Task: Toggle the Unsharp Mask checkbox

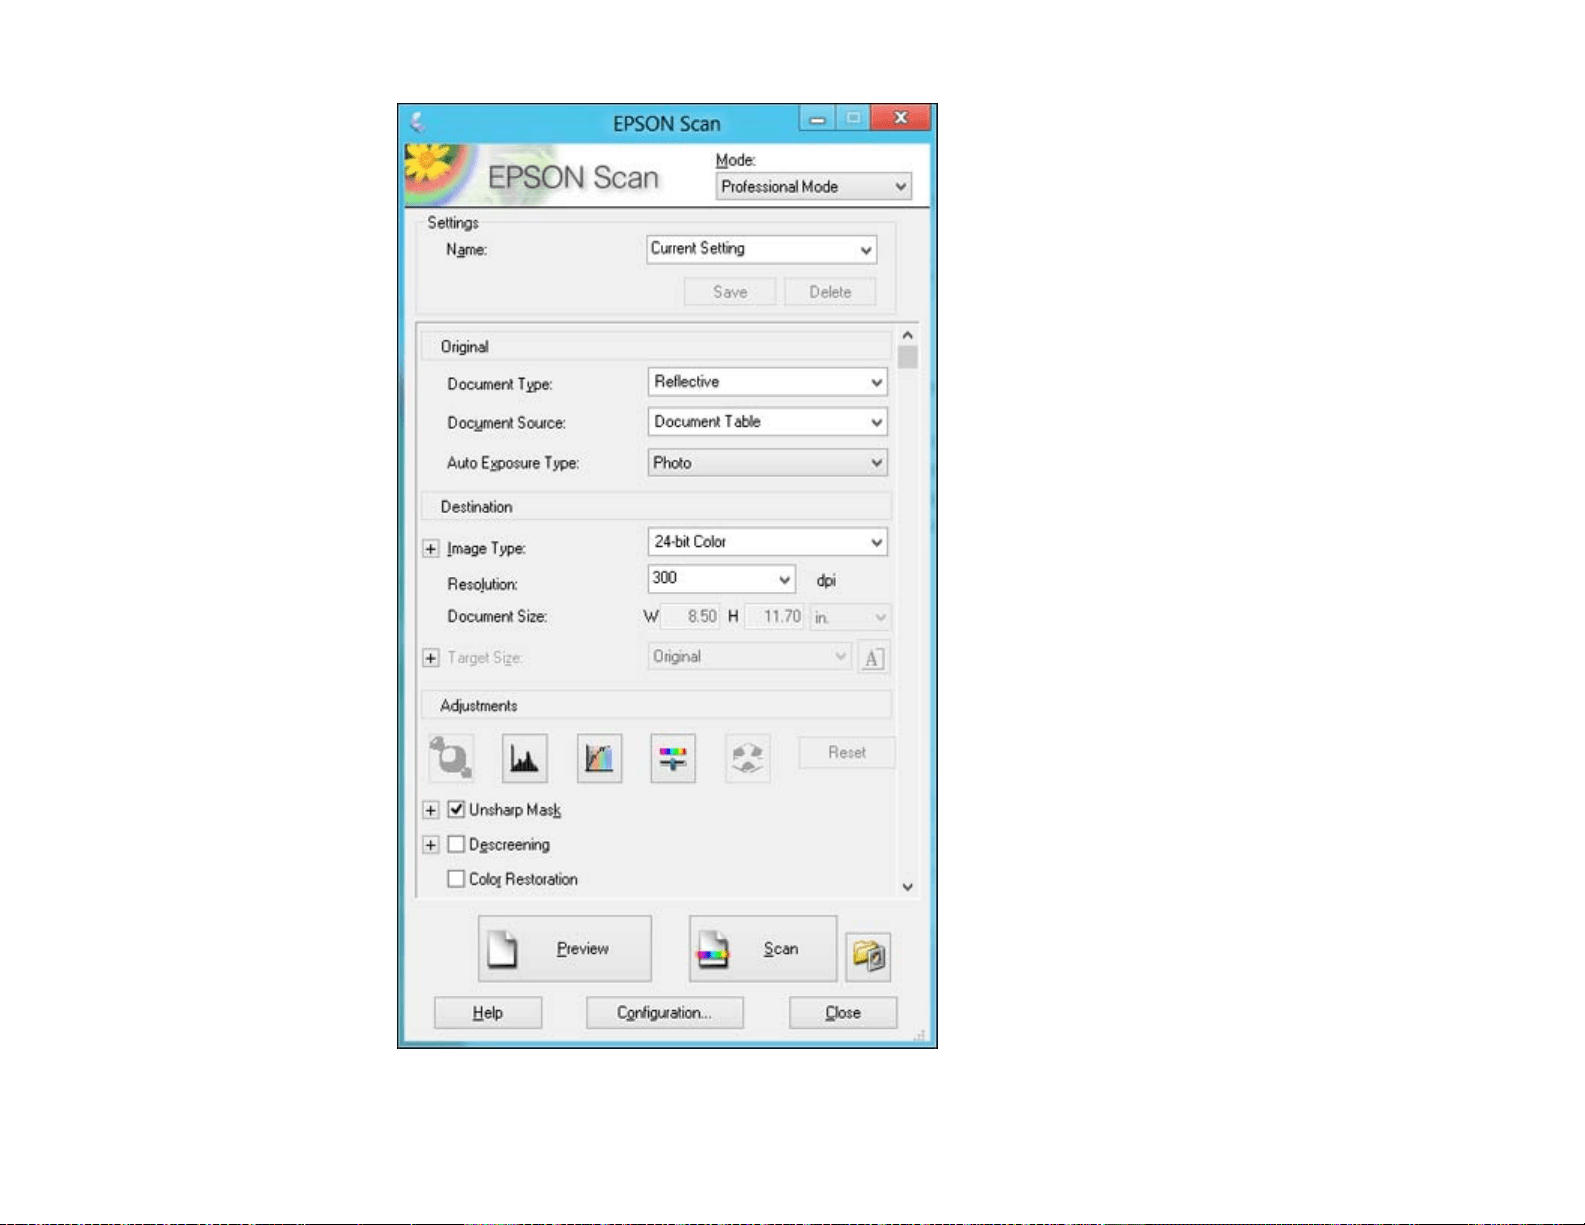Action: coord(456,809)
